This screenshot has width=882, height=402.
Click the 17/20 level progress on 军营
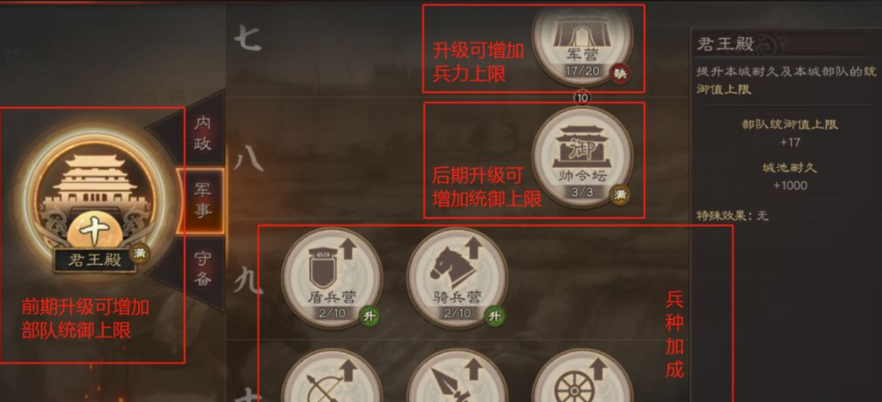pyautogui.click(x=582, y=72)
